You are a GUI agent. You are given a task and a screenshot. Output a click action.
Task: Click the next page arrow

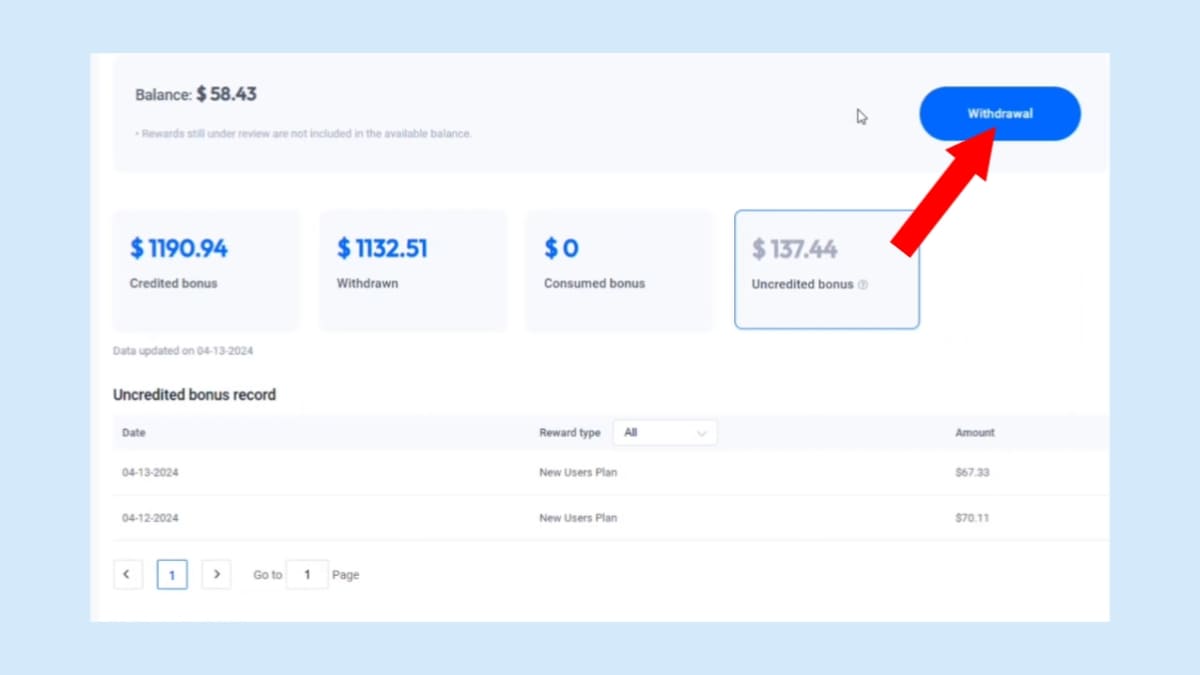(216, 574)
